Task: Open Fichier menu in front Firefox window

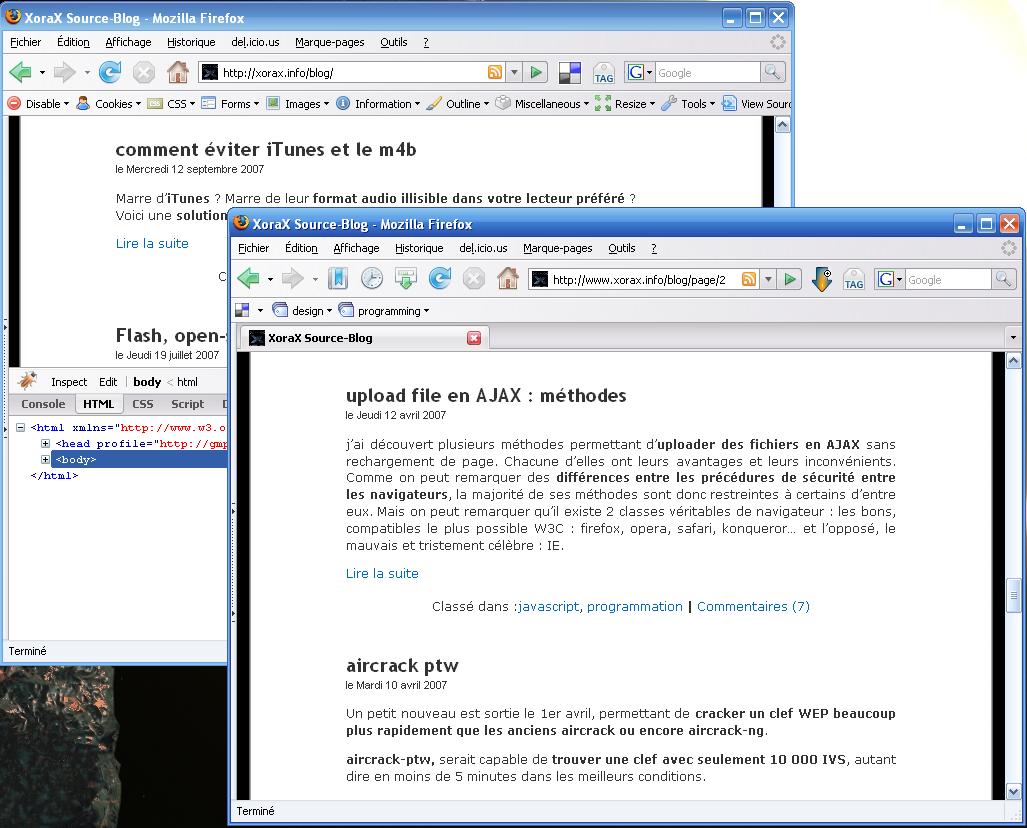Action: pos(253,248)
